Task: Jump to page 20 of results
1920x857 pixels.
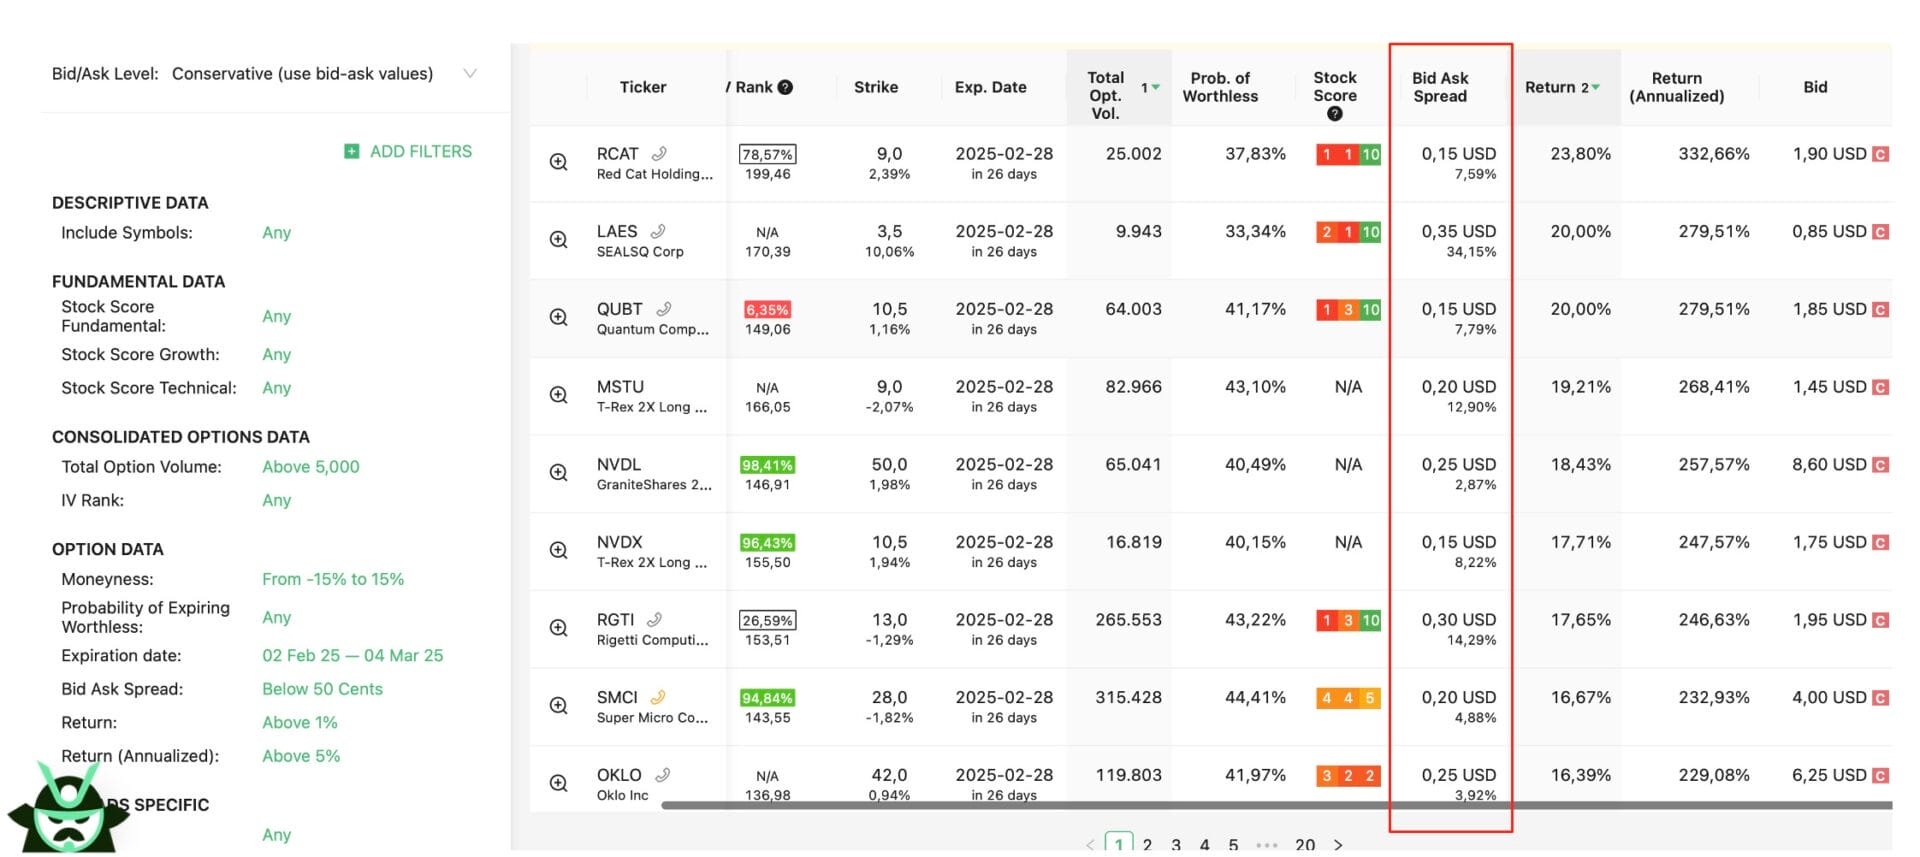Action: (x=1304, y=845)
